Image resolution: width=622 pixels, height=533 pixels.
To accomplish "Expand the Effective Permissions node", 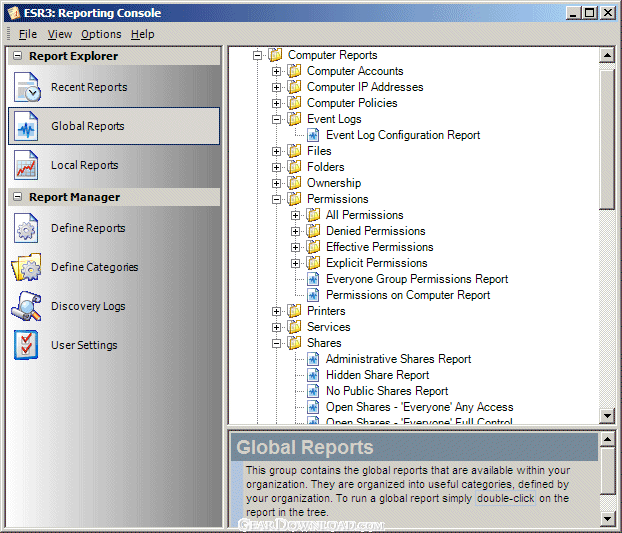I will point(295,247).
